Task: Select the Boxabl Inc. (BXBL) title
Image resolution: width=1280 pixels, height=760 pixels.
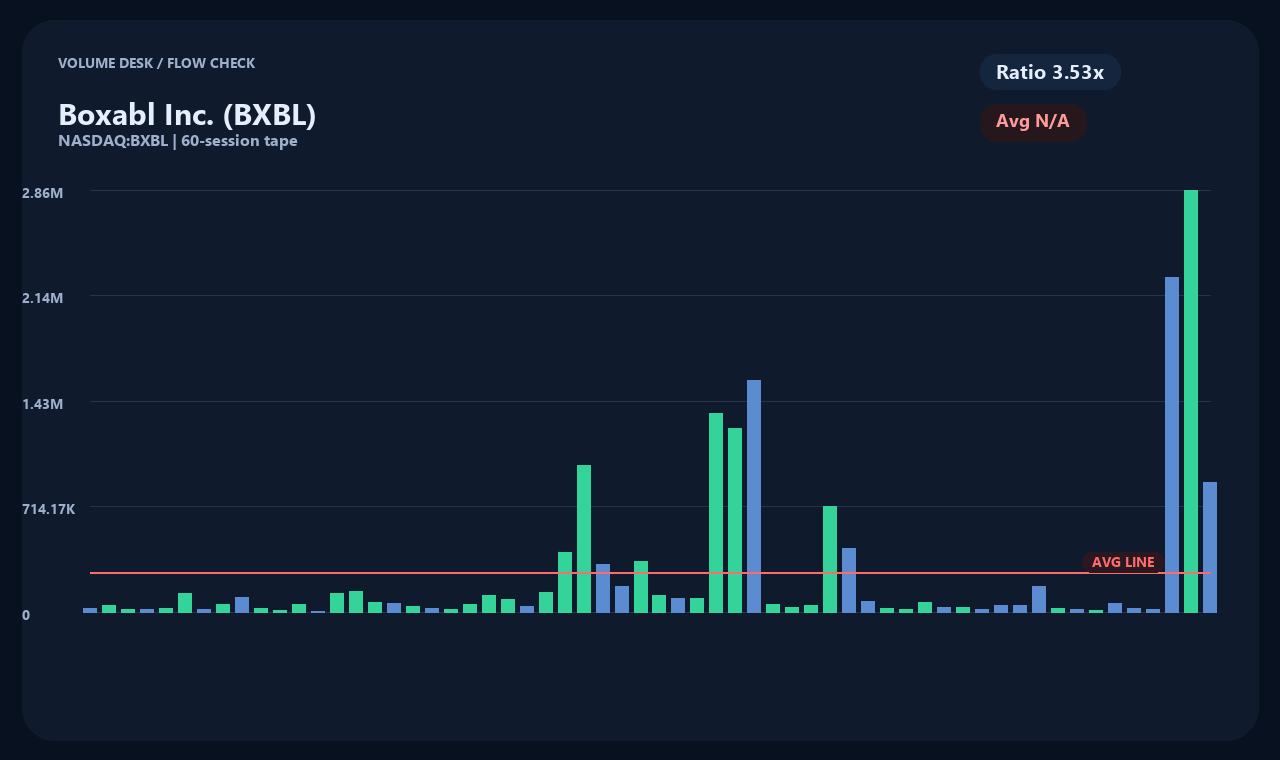Action: (x=187, y=115)
